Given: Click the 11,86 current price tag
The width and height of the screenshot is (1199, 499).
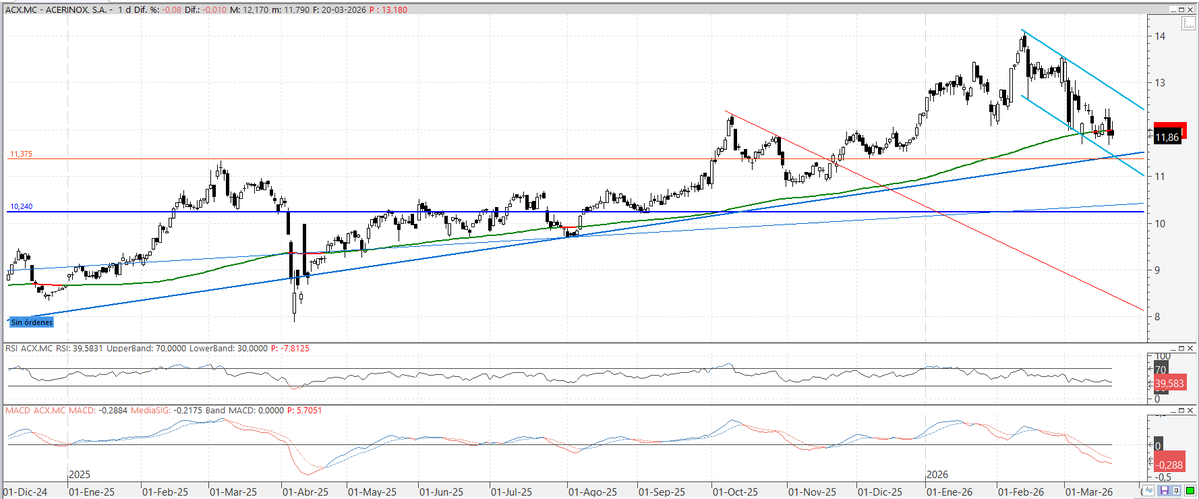Looking at the screenshot, I should pos(1167,138).
